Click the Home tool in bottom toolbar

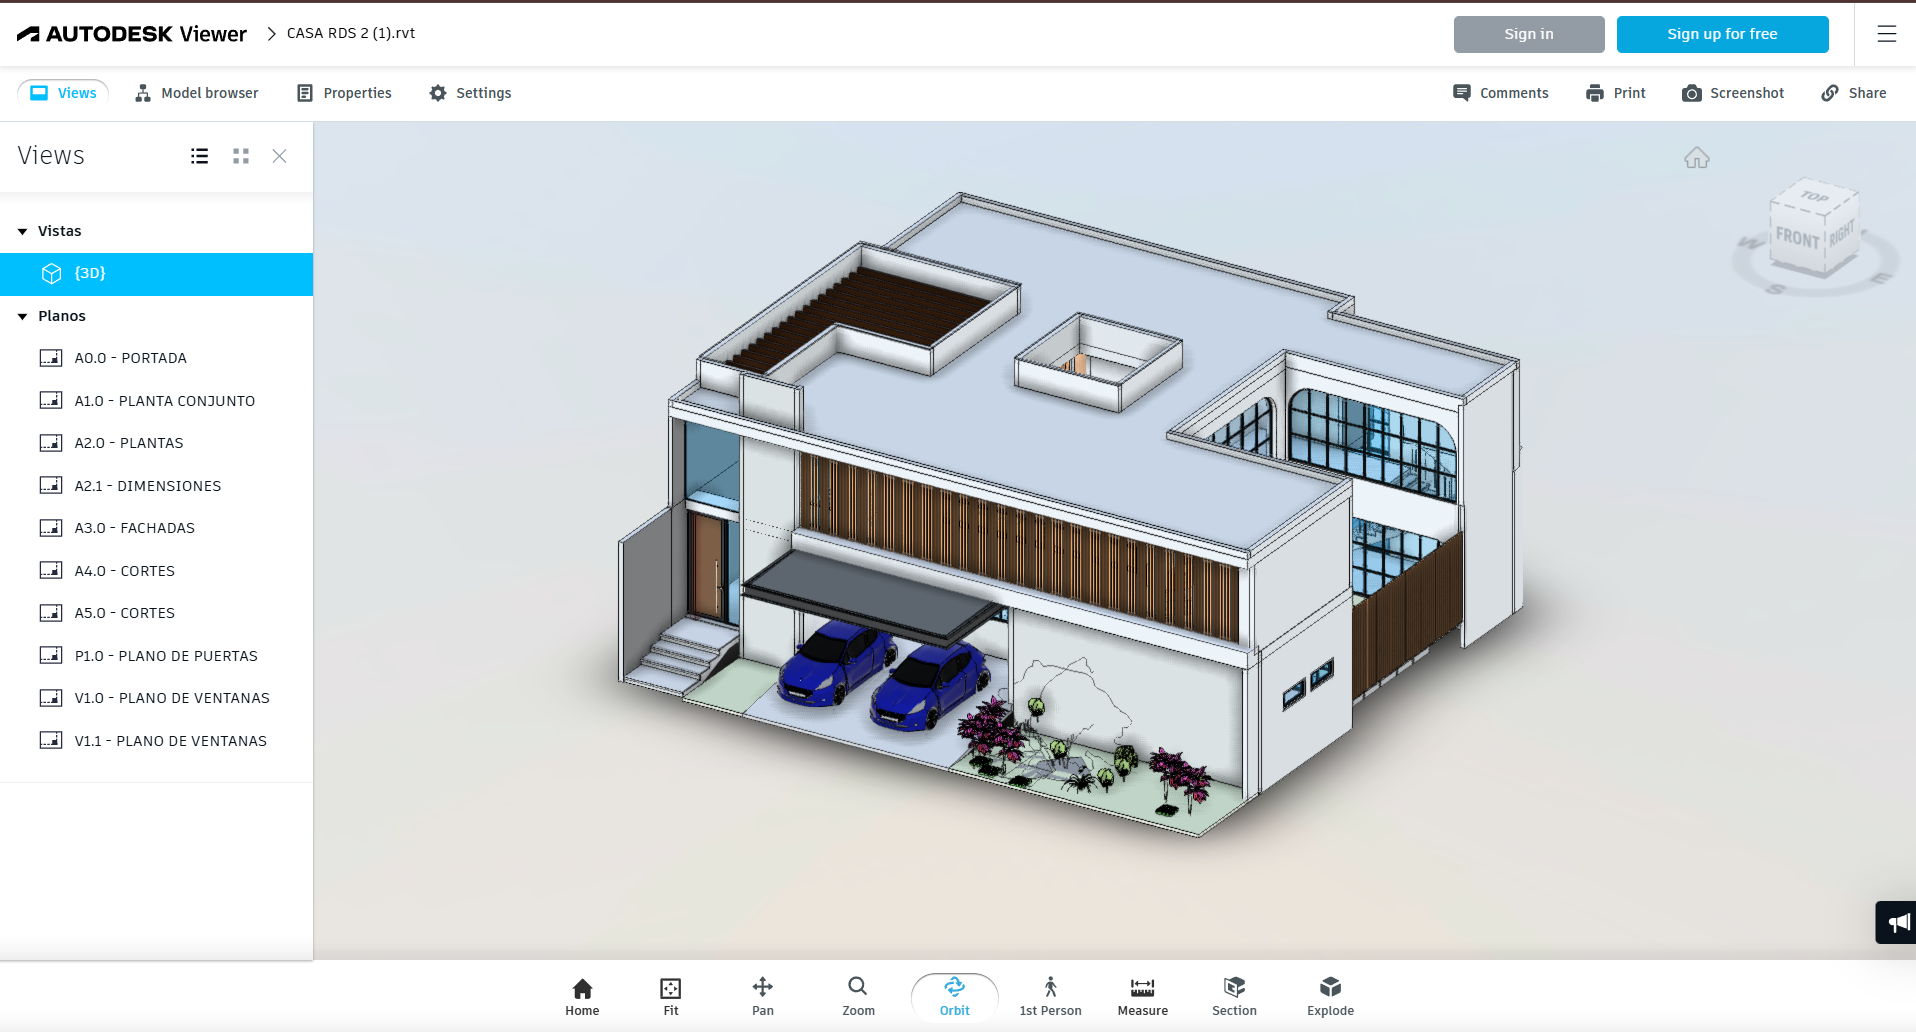582,997
